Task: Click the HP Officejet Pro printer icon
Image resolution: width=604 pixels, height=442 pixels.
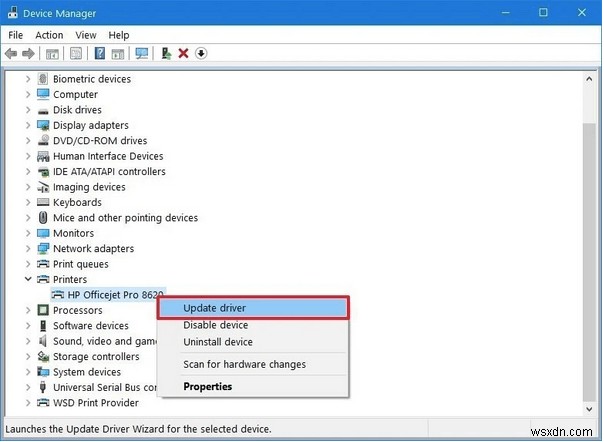Action: tap(58, 295)
